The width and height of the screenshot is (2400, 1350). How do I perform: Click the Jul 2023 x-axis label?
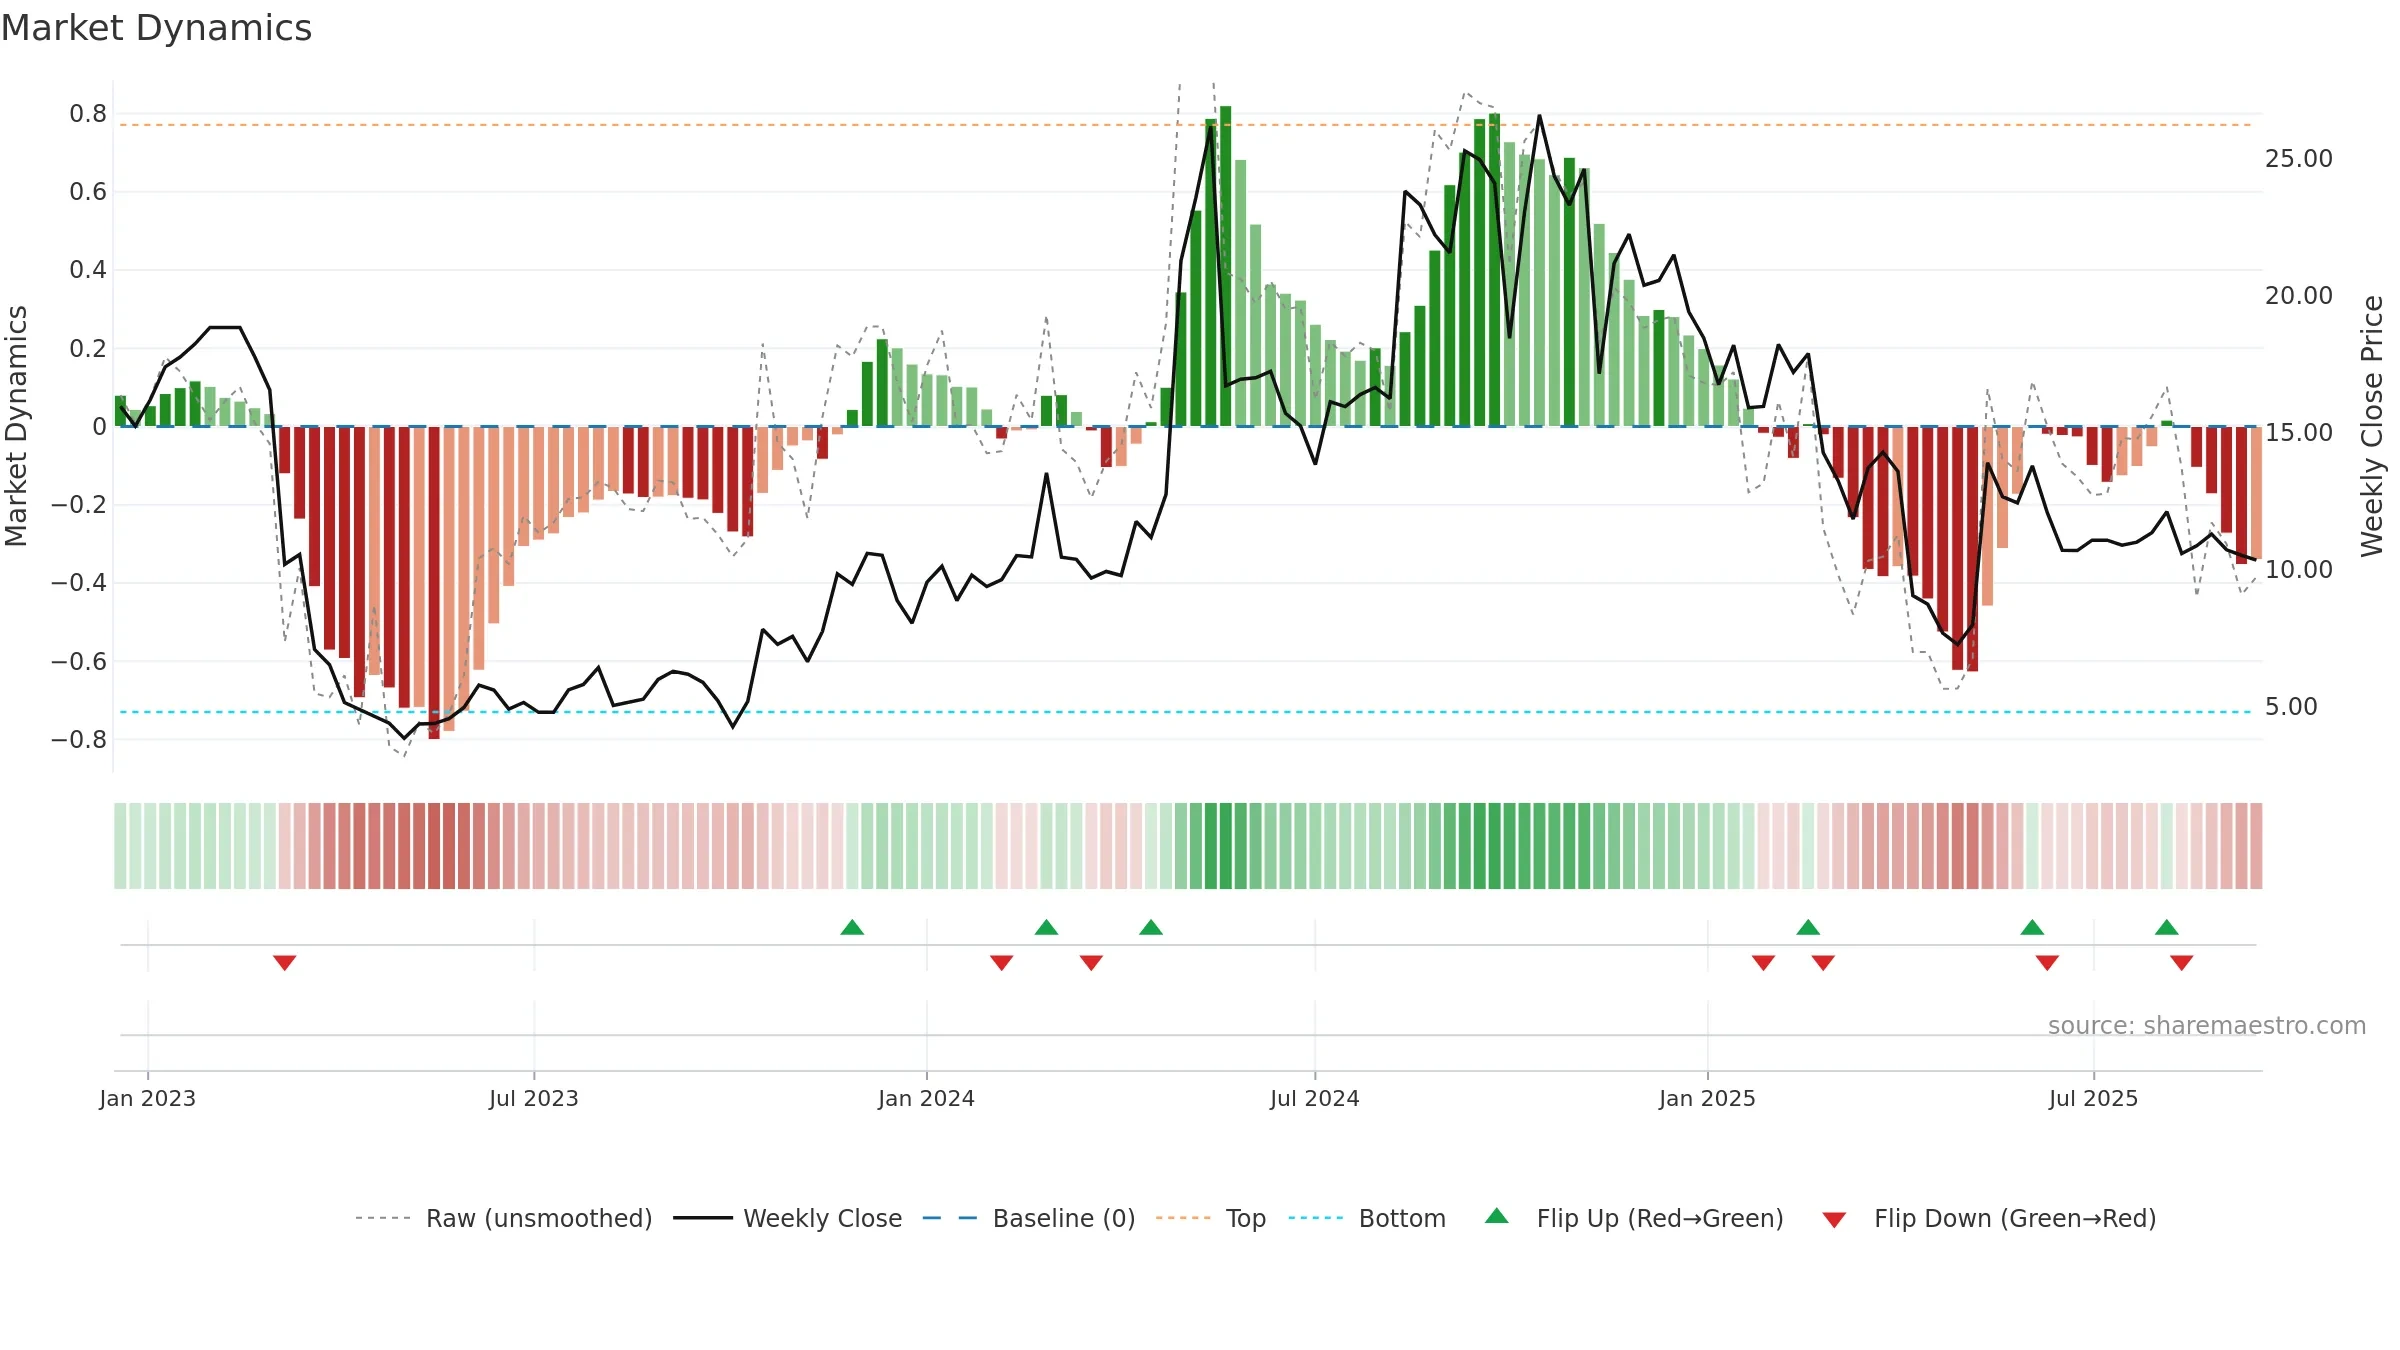point(534,1098)
